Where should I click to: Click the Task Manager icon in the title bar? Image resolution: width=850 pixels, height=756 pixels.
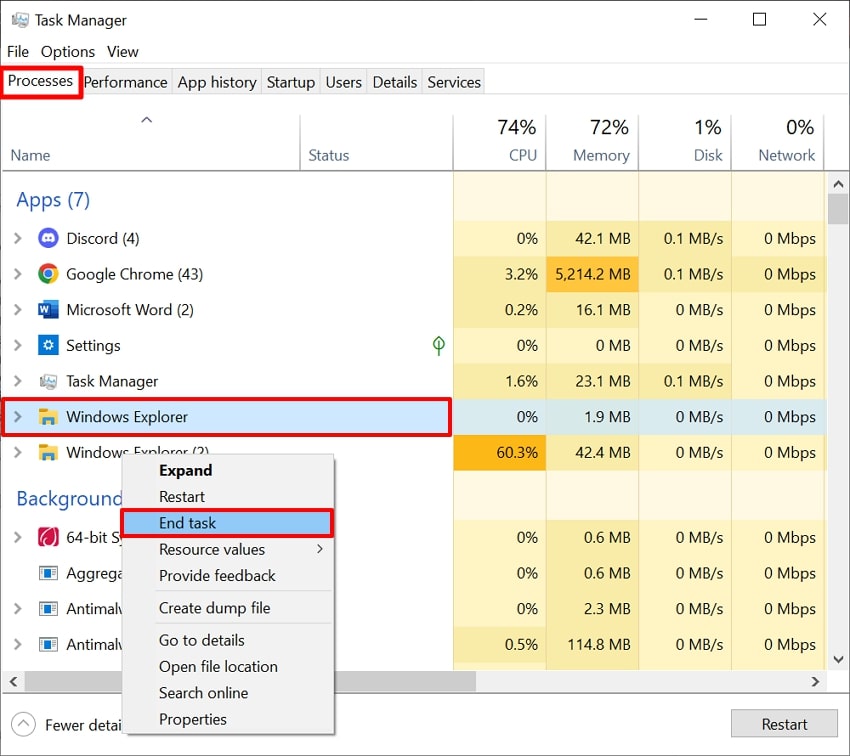coord(20,20)
